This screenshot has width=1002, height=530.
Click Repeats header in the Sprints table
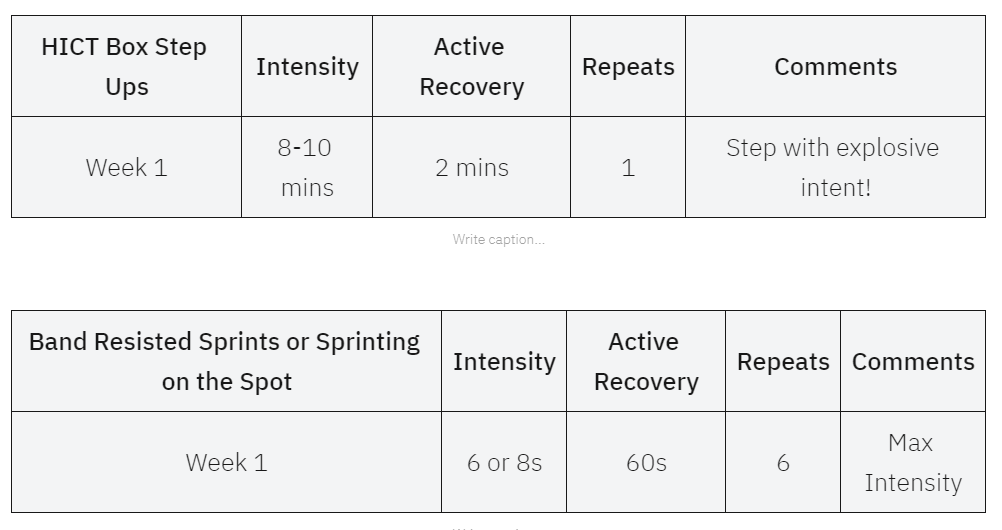click(x=783, y=362)
